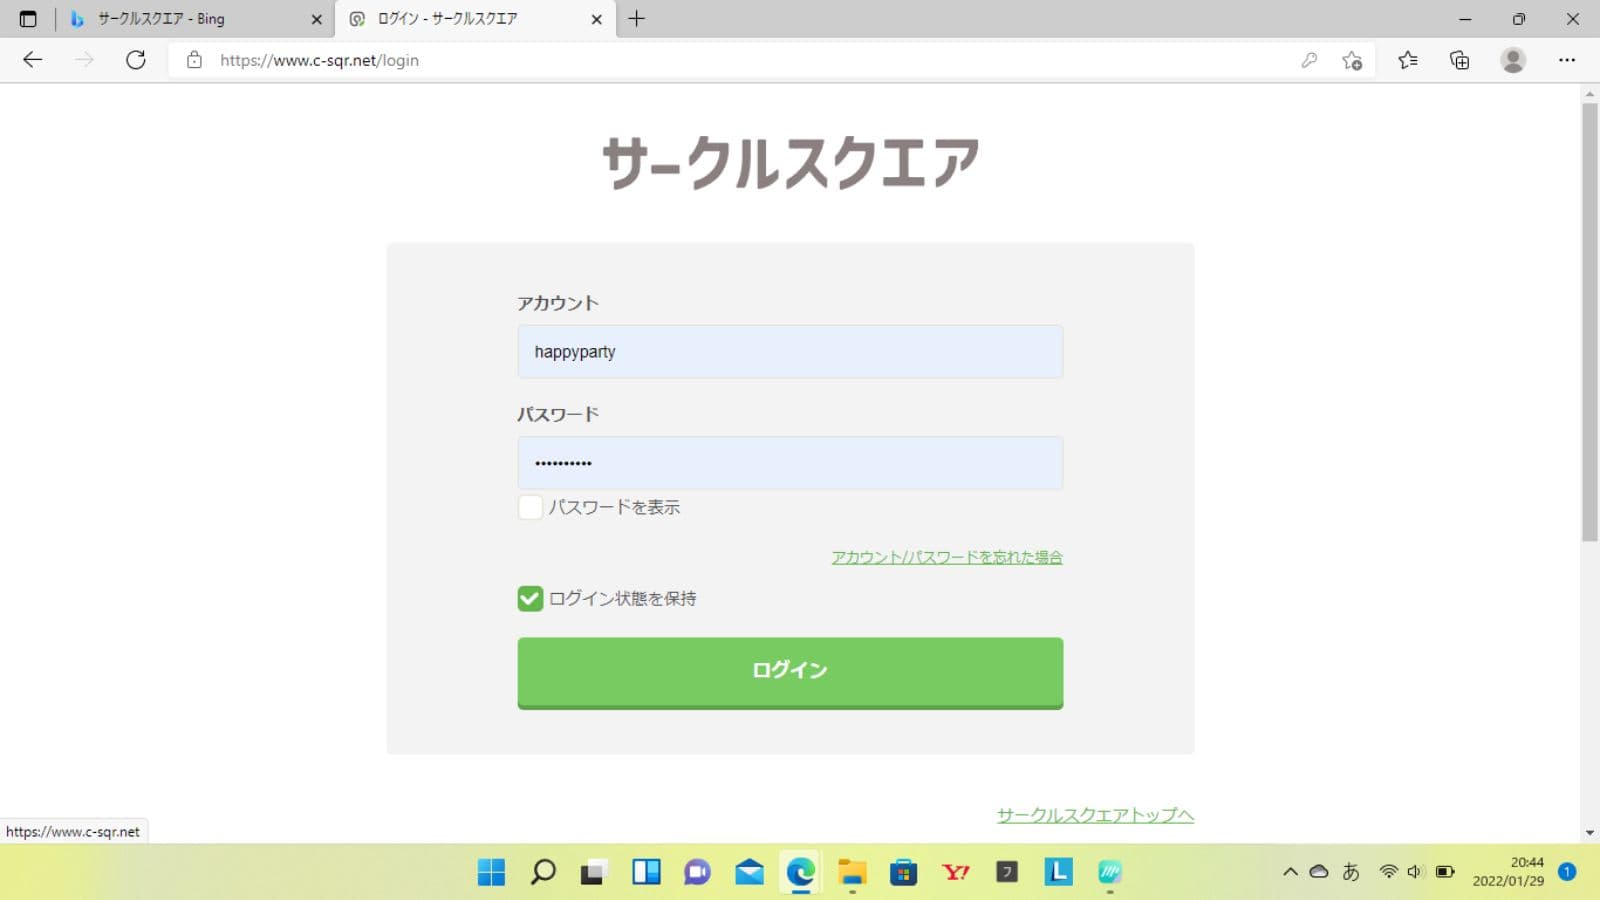The image size is (1600, 900).
Task: Follow the サークルスクエアトップへ link
Action: (x=1095, y=815)
